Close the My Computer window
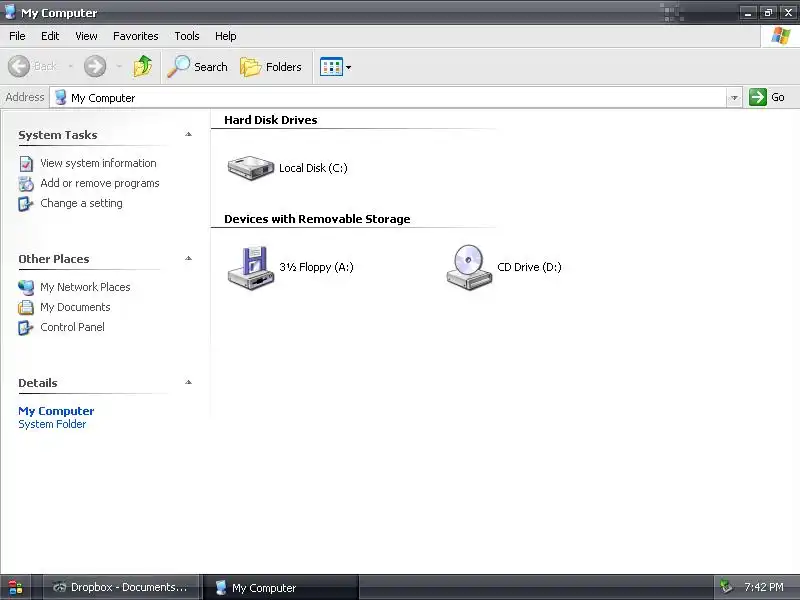 pos(788,13)
